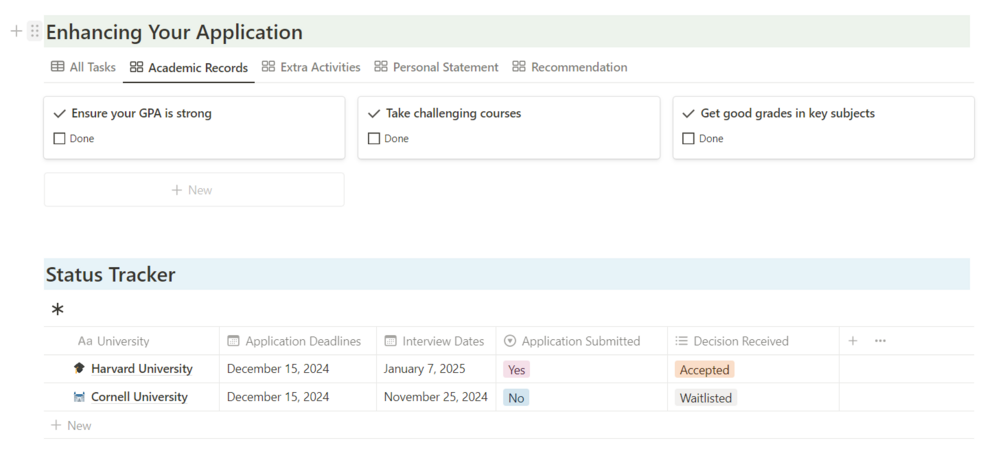Viewport: 1005px width, 456px height.
Task: Click the Cornell University building icon
Action: pyautogui.click(x=80, y=397)
